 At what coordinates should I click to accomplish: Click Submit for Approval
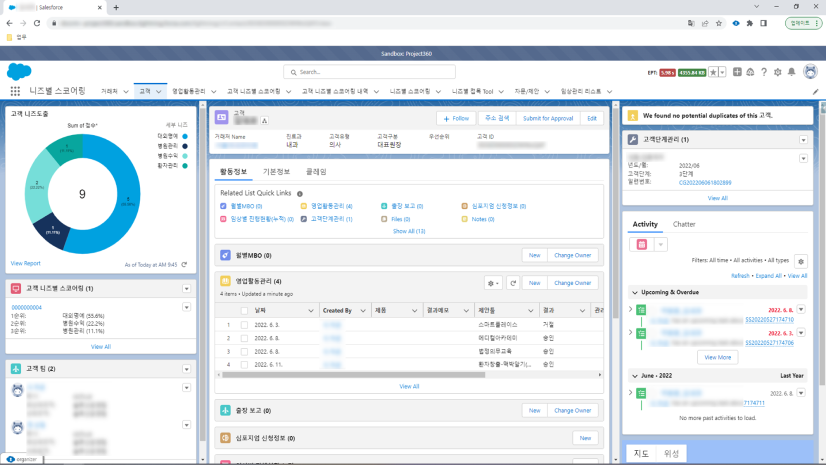(548, 118)
